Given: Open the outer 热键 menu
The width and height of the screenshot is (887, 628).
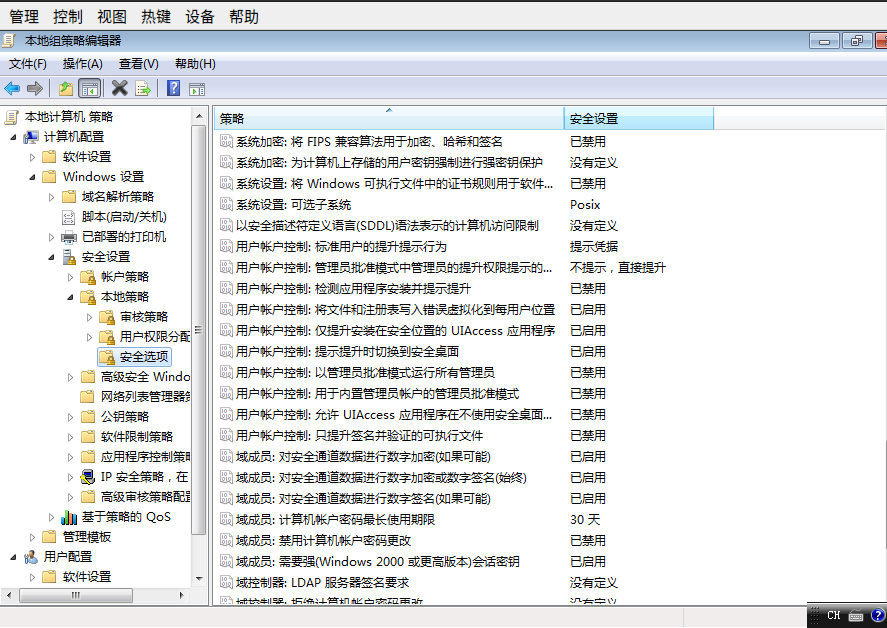Looking at the screenshot, I should click(x=156, y=17).
